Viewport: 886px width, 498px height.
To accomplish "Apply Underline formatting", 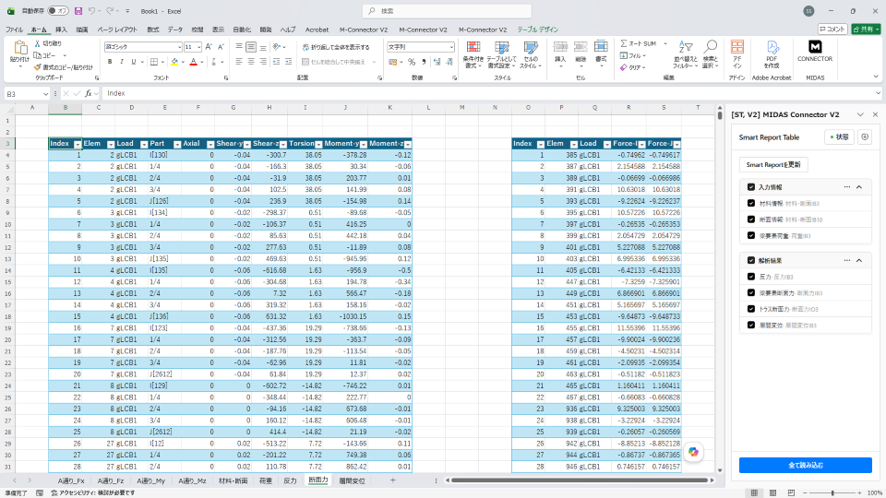I will click(134, 62).
